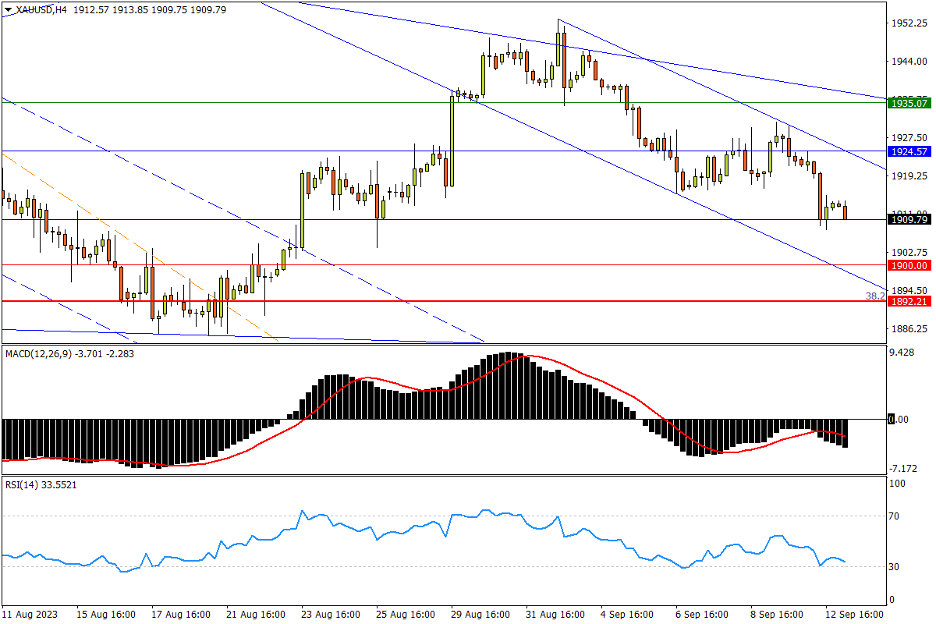Screen dimensions: 936x624
Task: Click the triangle arrow beside XAUUSD,H4
Action: point(9,9)
